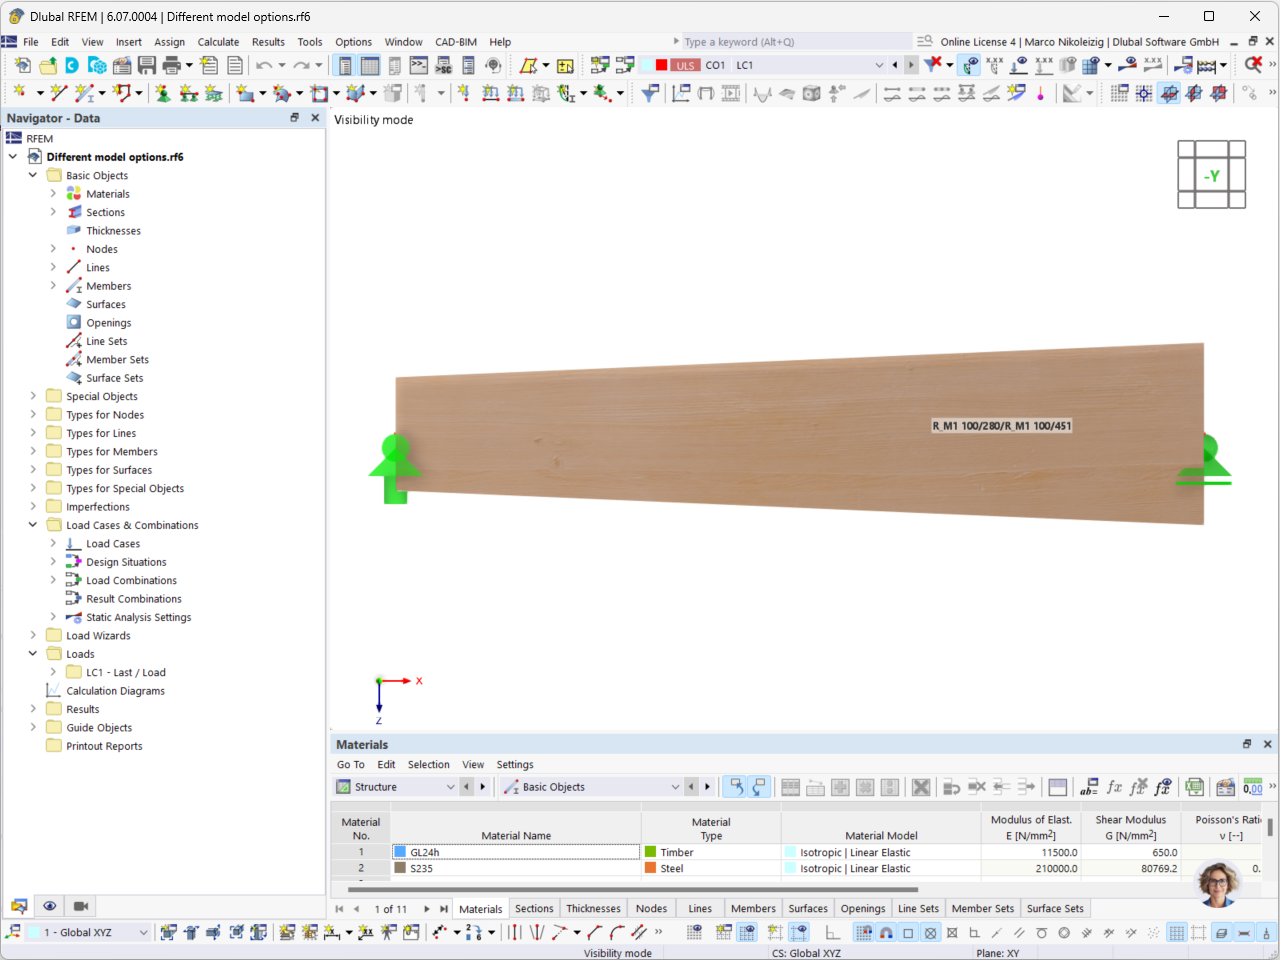The image size is (1280, 960).
Task: Collapse the Different model options.rf6 tree node
Action: (13, 156)
